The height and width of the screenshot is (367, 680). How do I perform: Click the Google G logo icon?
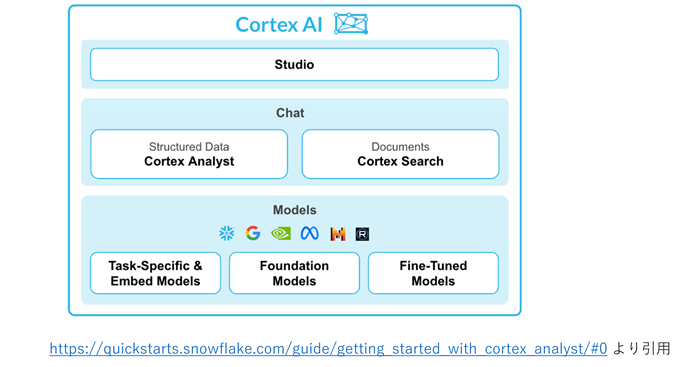253,233
